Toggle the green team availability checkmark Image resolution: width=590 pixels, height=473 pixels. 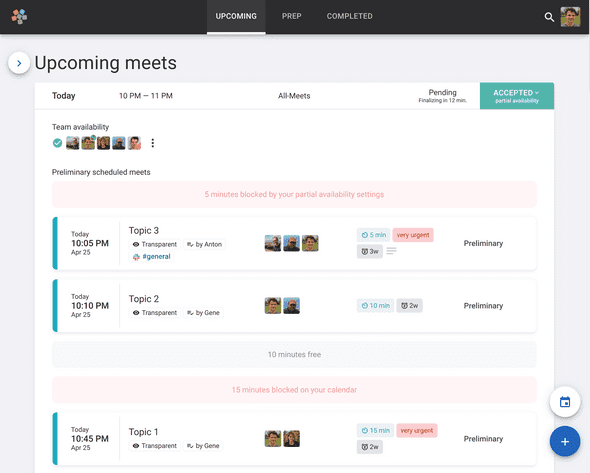click(57, 143)
